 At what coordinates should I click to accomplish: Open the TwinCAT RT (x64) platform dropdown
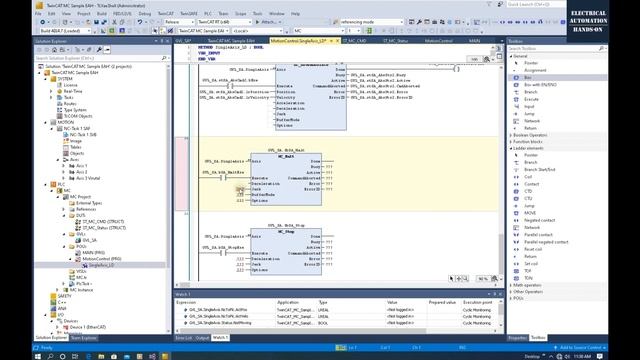(224, 22)
